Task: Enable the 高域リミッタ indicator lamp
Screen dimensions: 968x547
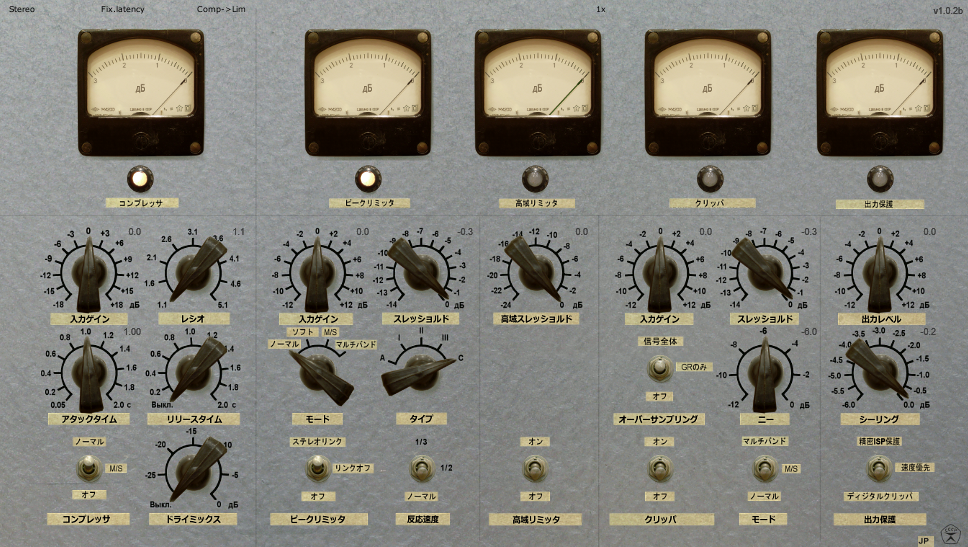Action: tap(535, 179)
